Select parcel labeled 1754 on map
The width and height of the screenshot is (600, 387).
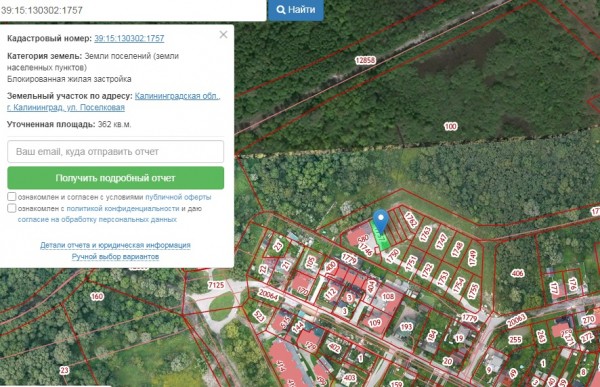458,286
